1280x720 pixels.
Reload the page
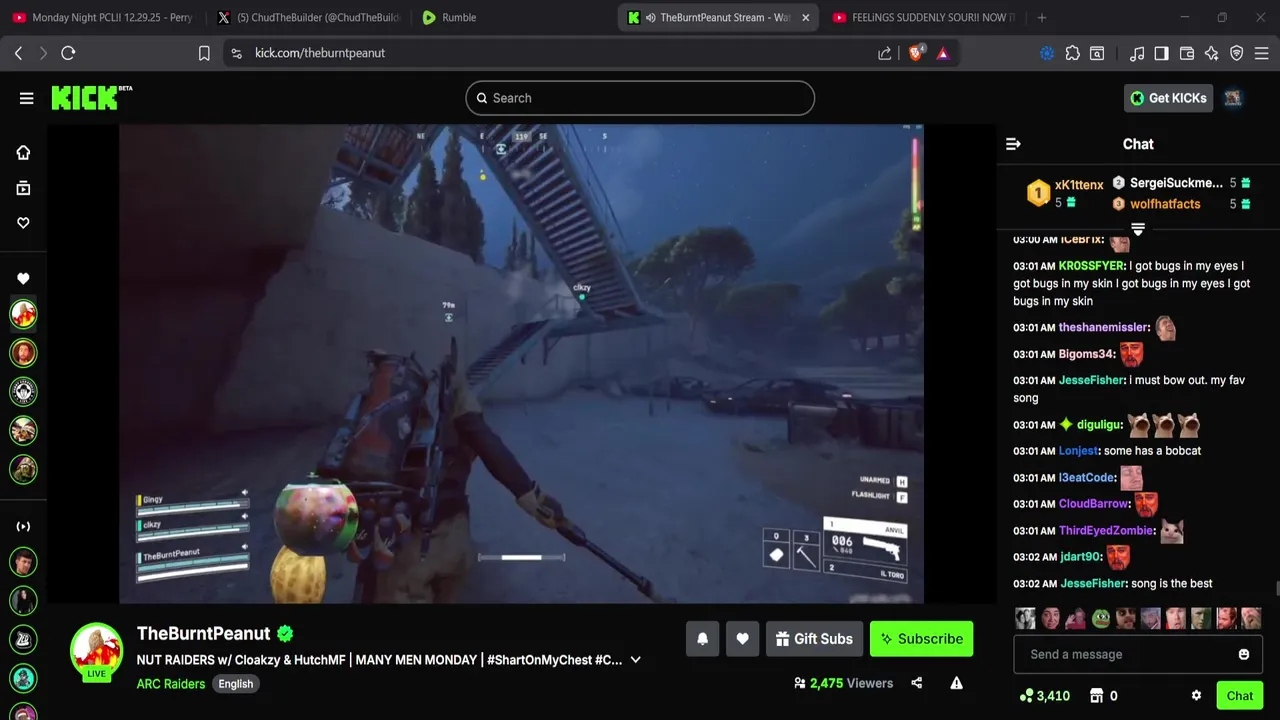point(68,53)
